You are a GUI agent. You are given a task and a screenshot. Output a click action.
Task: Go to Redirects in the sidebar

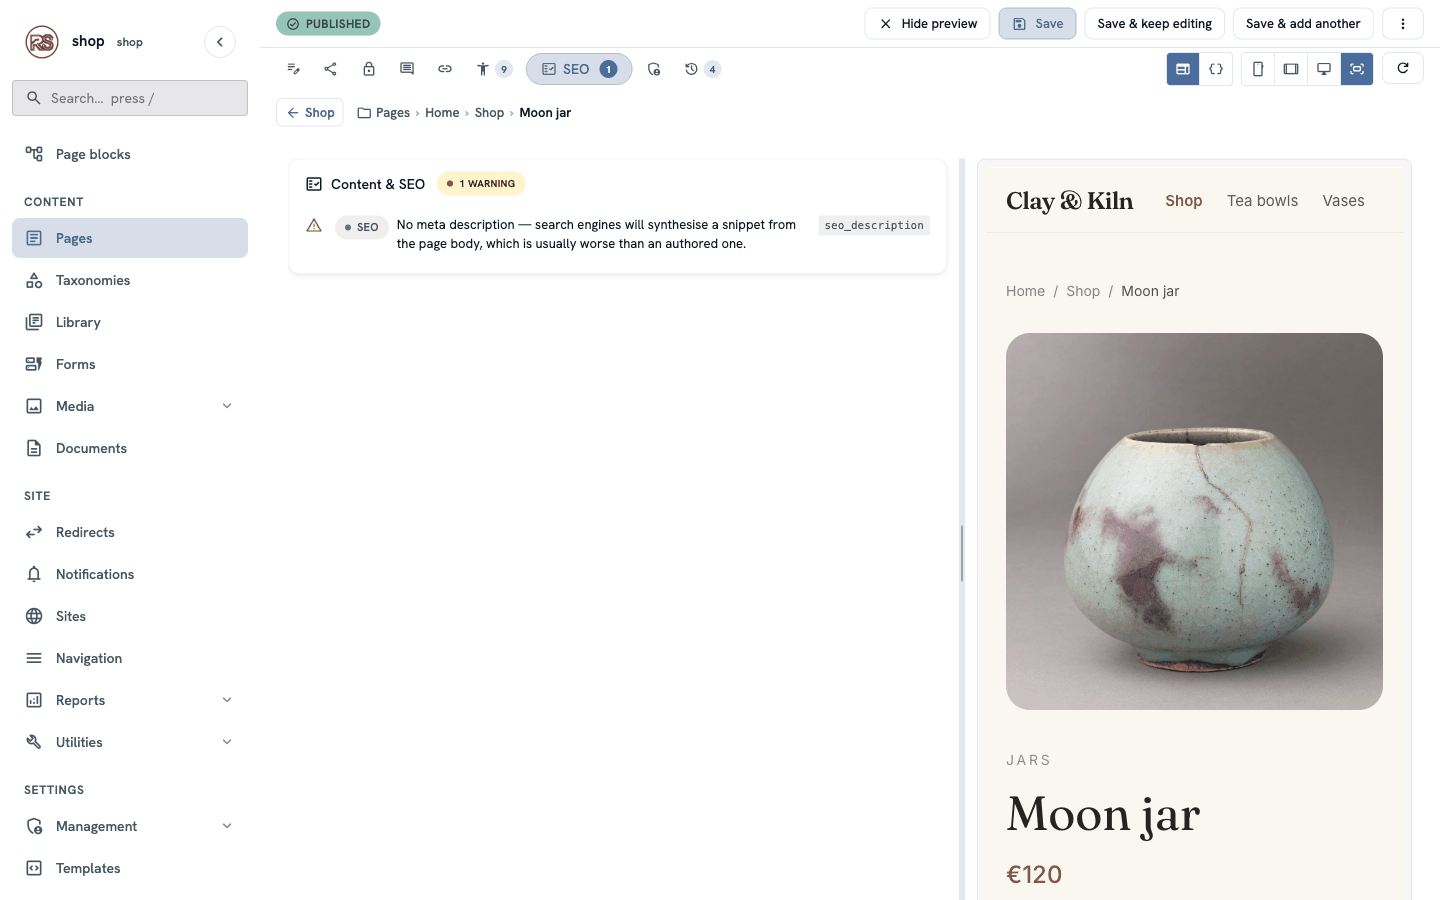pyautogui.click(x=130, y=532)
